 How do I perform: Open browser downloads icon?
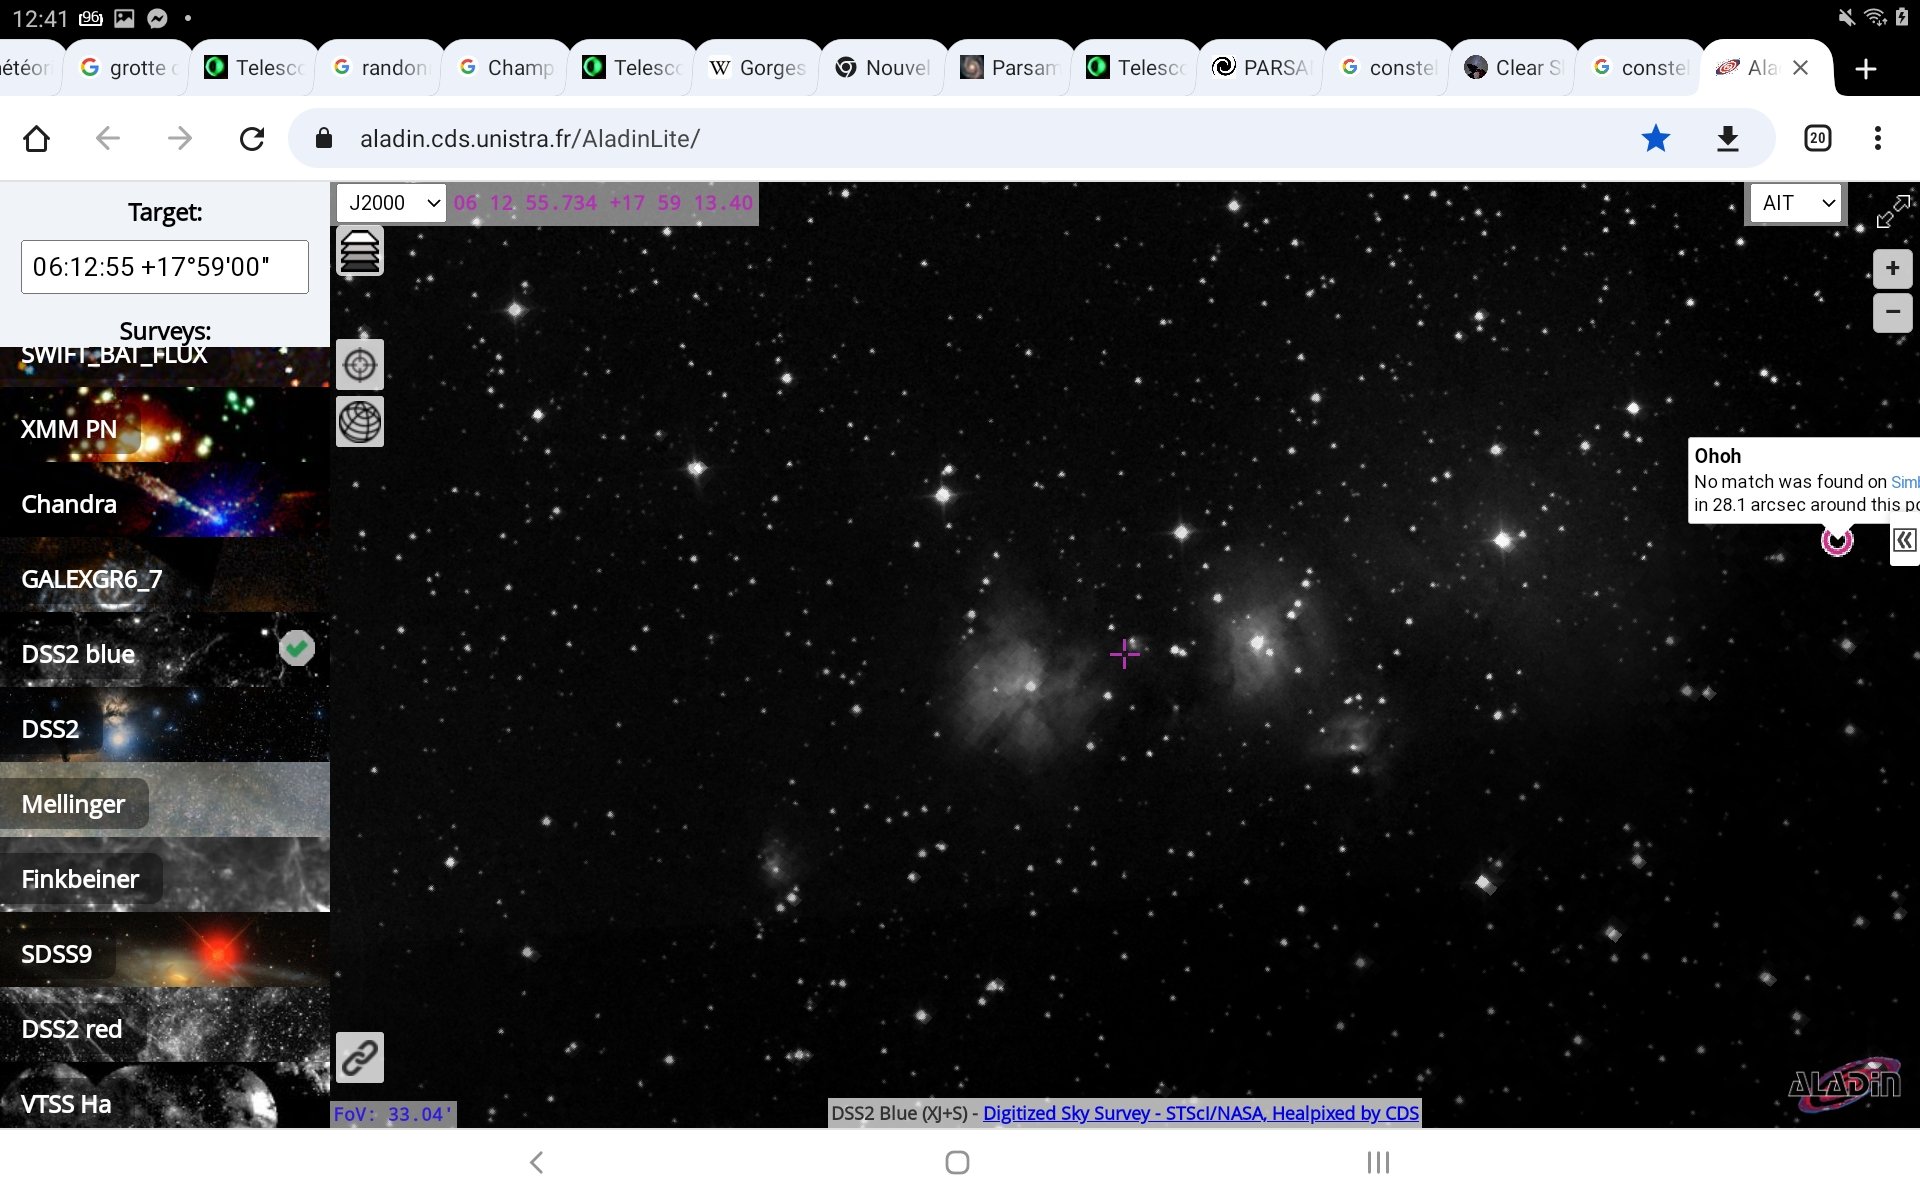(x=1728, y=138)
